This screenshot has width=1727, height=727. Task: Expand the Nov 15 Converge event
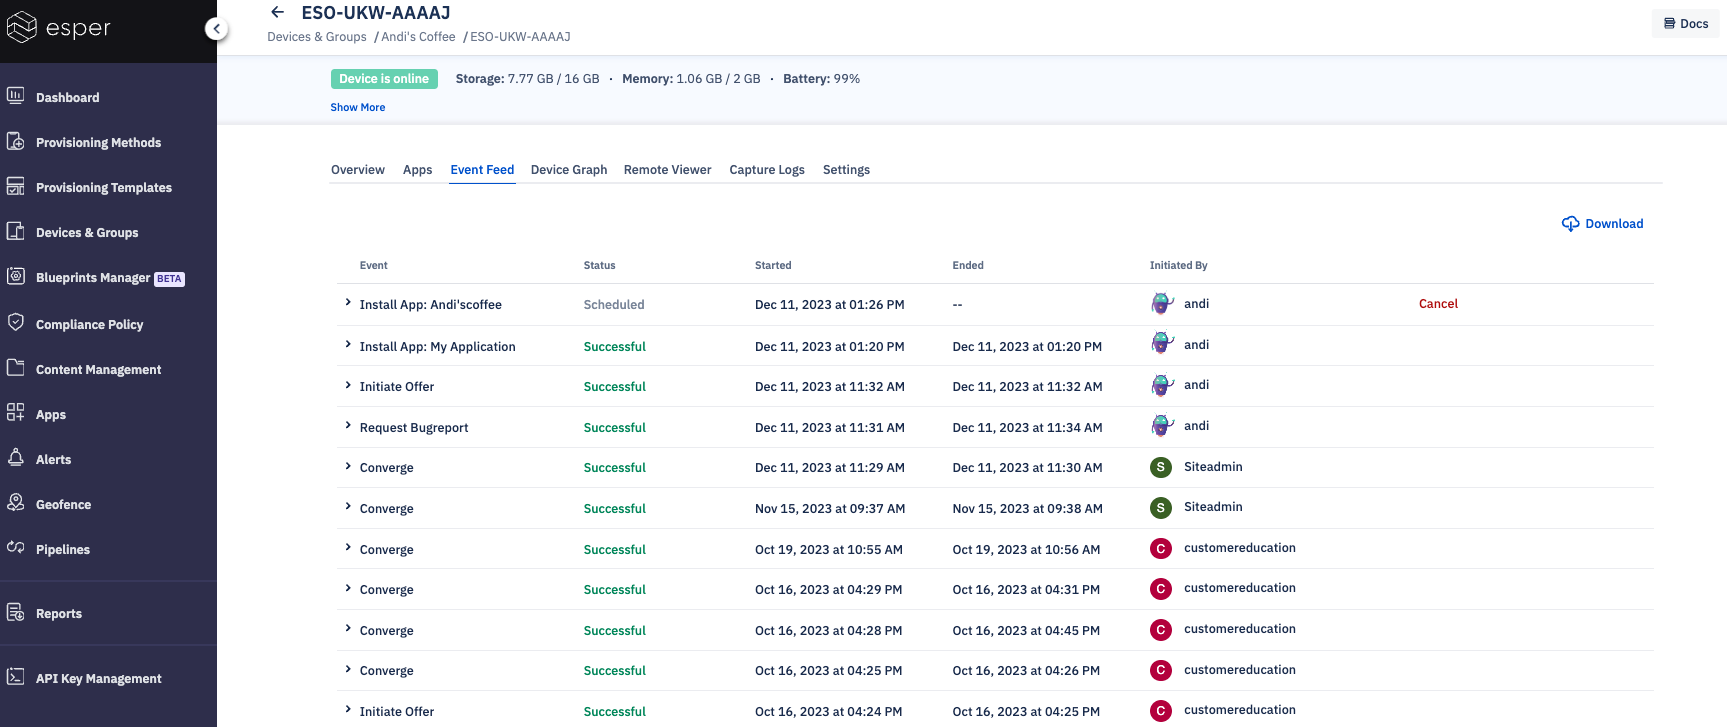coord(348,506)
